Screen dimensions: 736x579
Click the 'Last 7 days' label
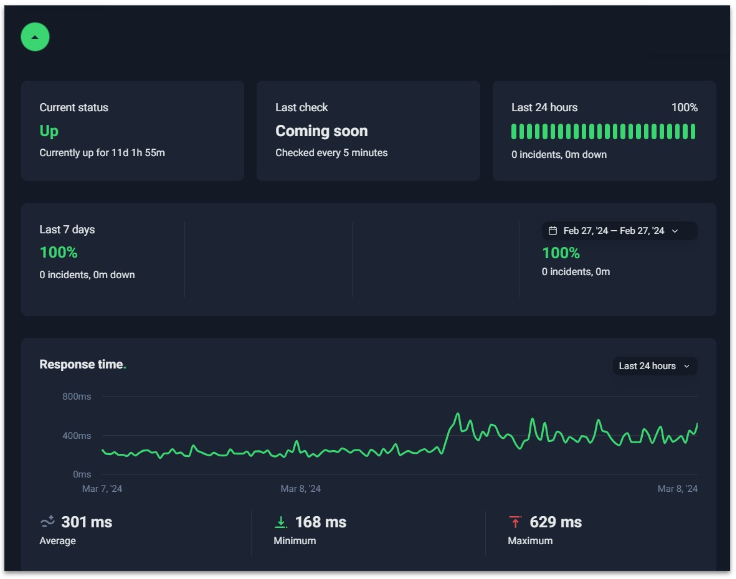(x=67, y=229)
